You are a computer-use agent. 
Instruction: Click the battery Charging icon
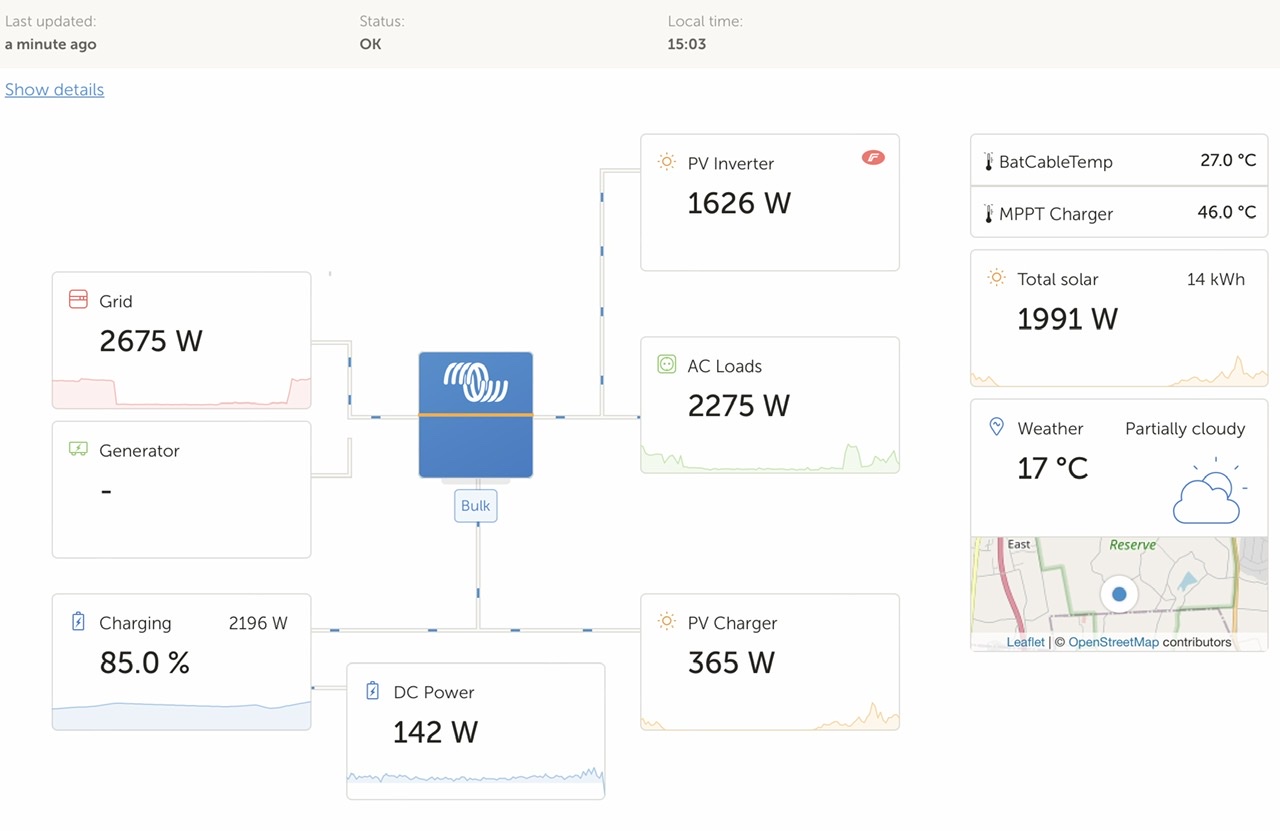coord(78,622)
